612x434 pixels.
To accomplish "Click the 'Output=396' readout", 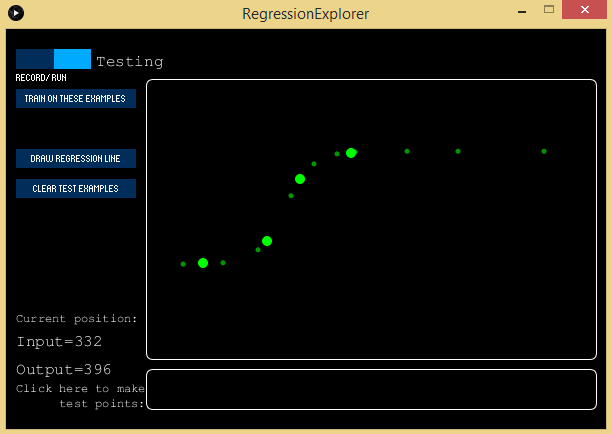I will click(x=64, y=370).
